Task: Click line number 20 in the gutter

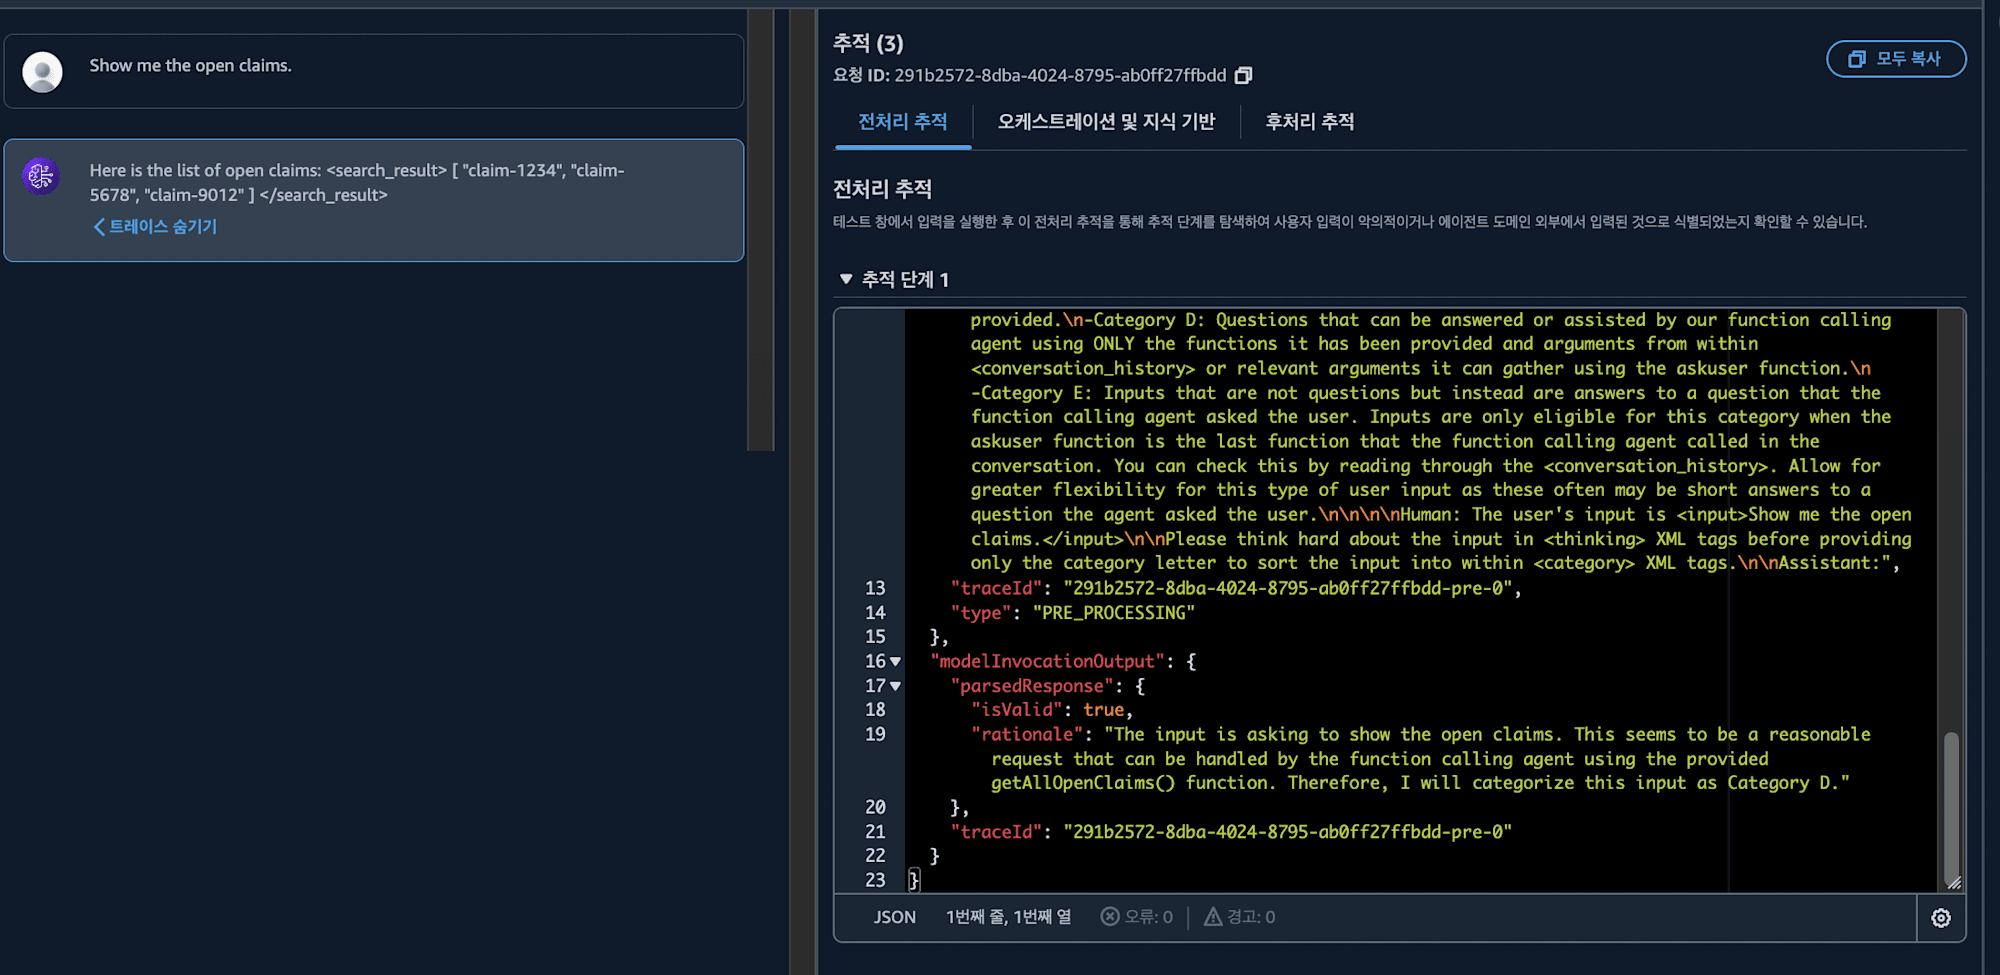Action: click(875, 808)
